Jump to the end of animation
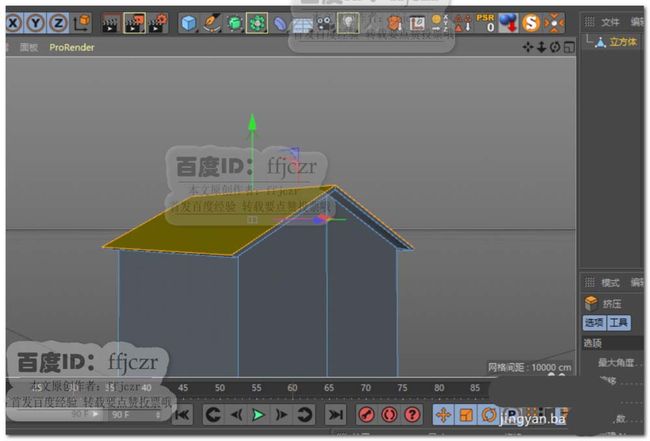This screenshot has height=441, width=650. [335, 414]
